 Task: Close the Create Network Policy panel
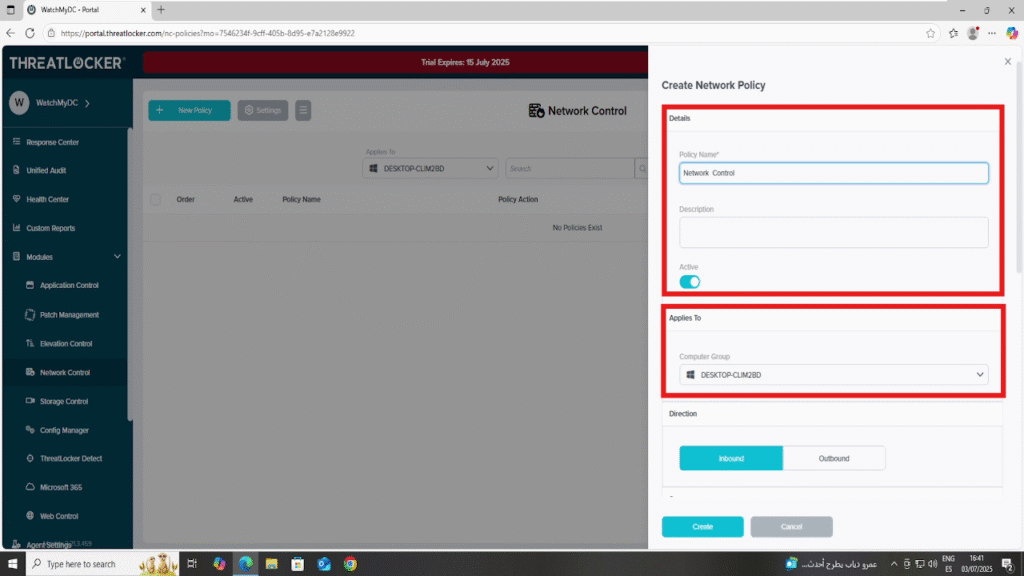click(1008, 61)
